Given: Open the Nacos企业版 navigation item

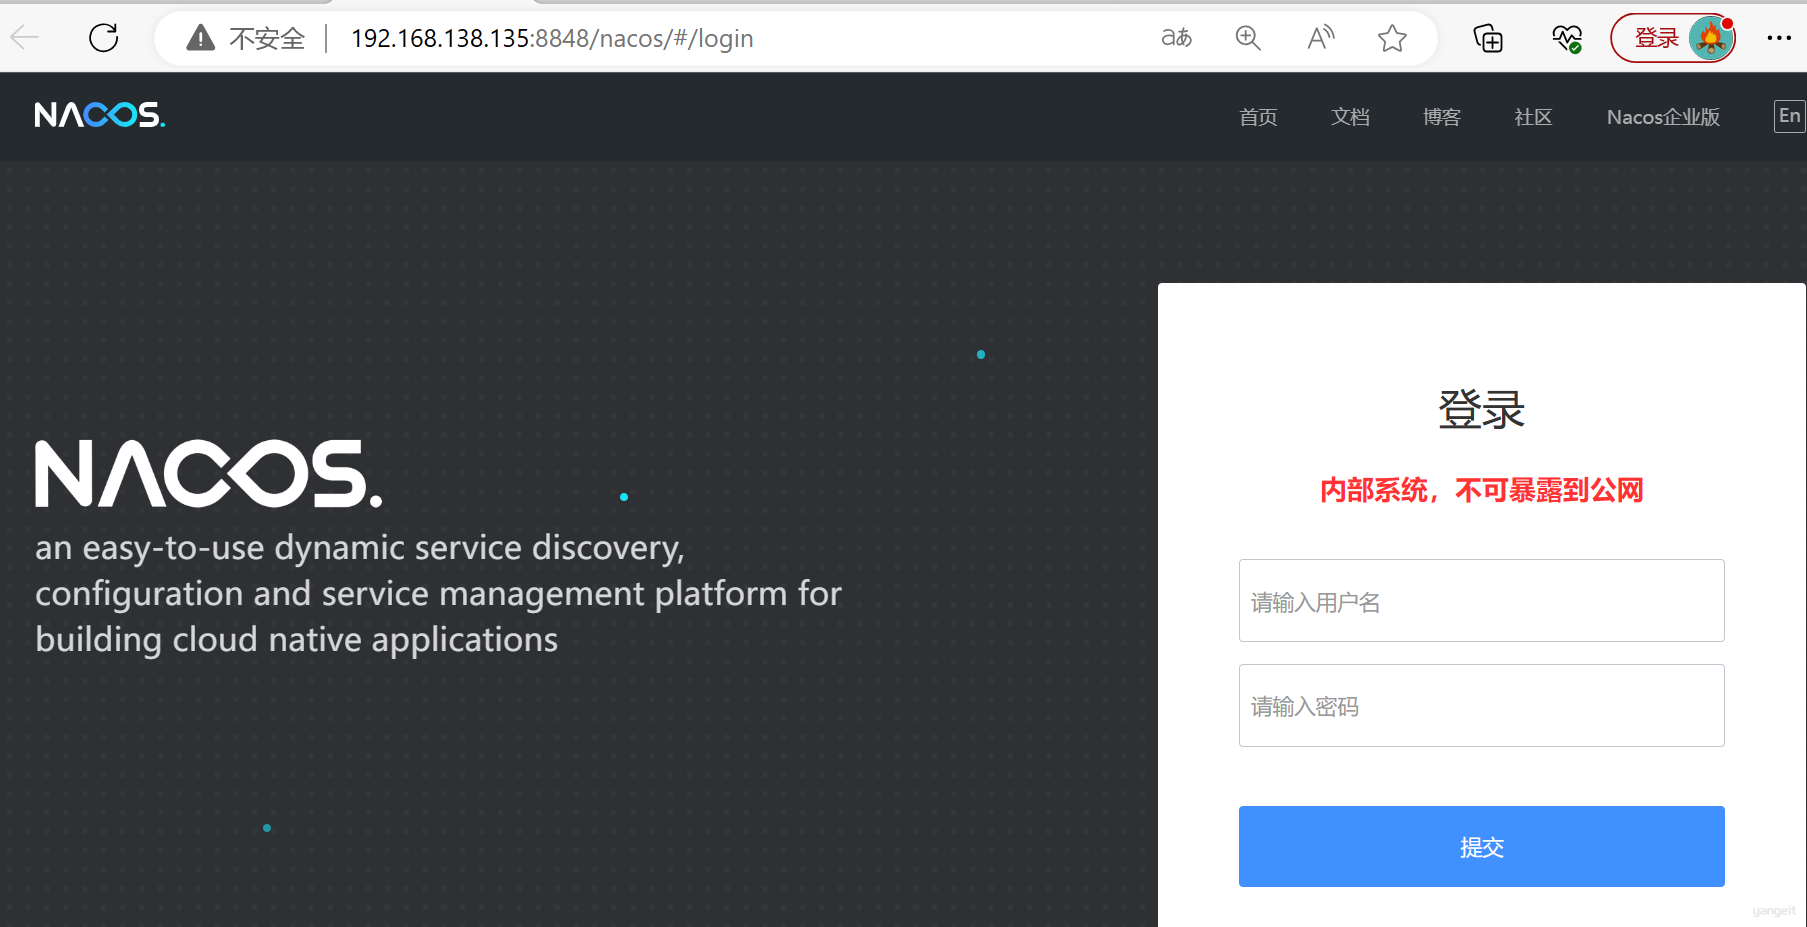Looking at the screenshot, I should click(x=1663, y=117).
